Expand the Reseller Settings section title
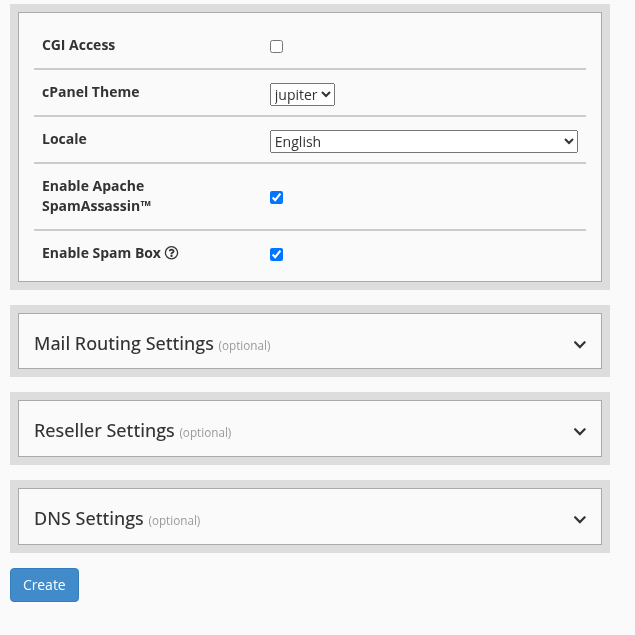The height and width of the screenshot is (635, 635). coord(104,430)
